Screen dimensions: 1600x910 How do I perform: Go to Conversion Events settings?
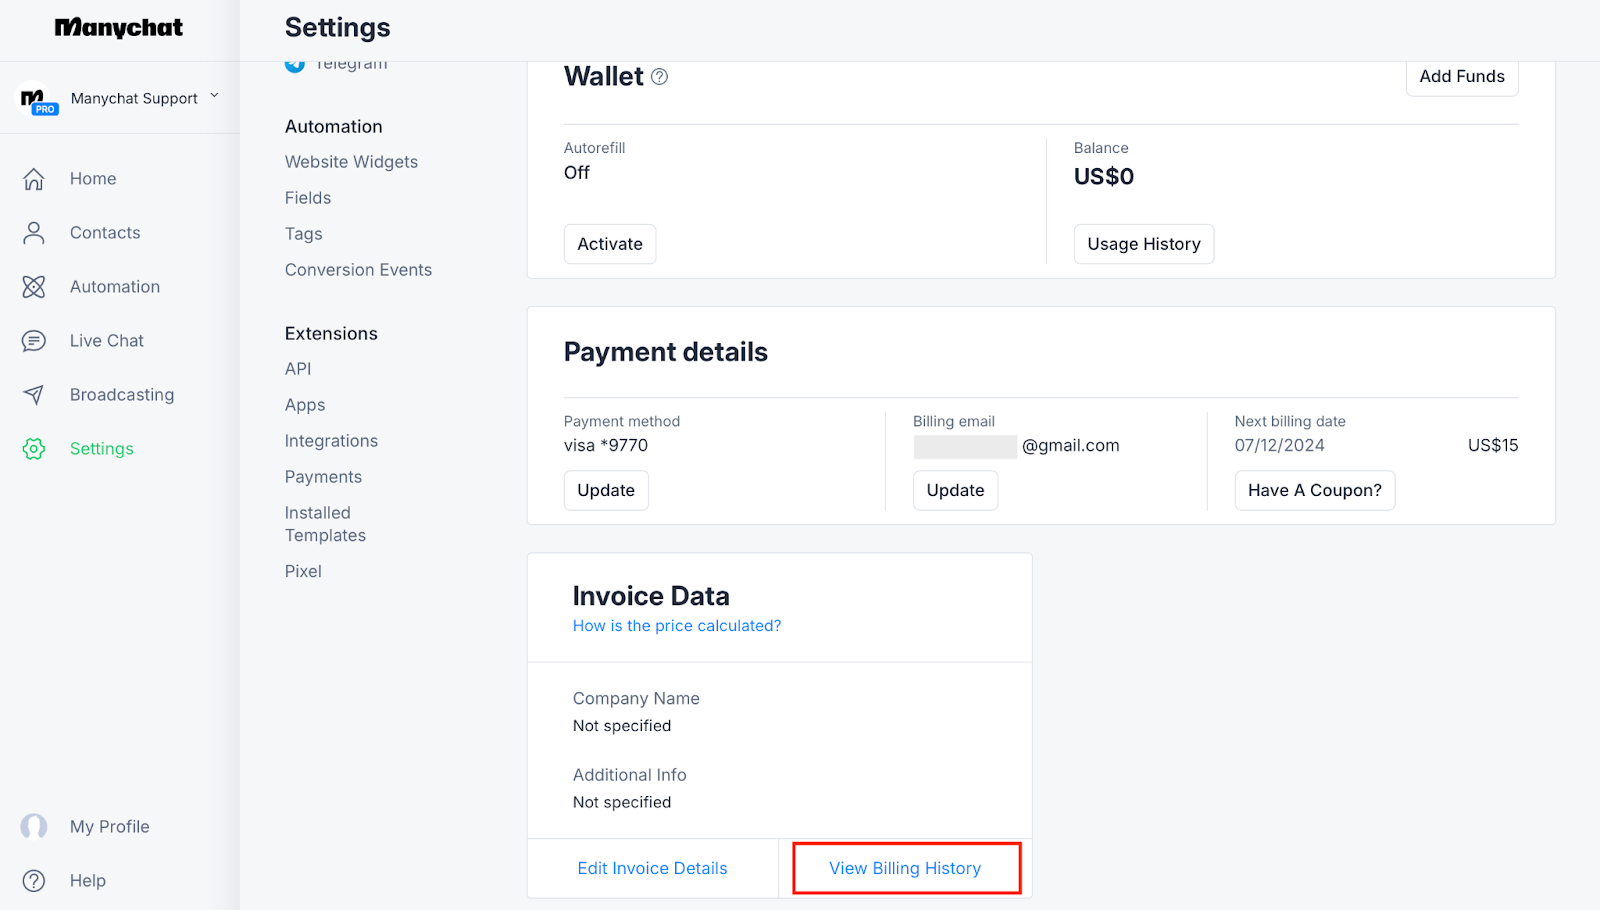[x=358, y=270]
